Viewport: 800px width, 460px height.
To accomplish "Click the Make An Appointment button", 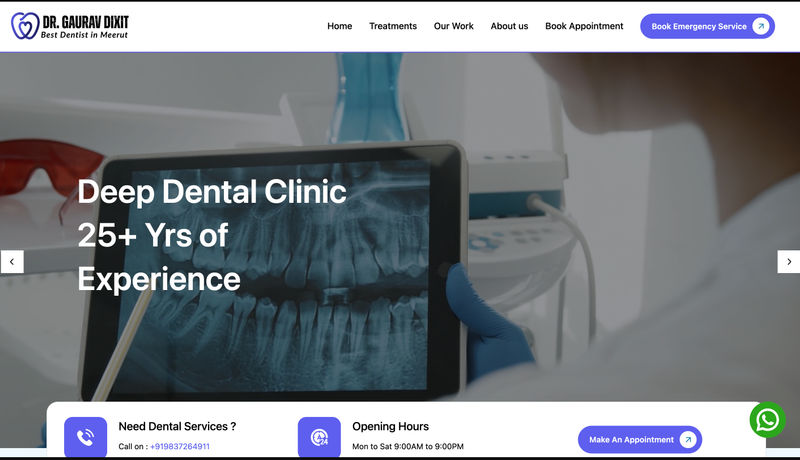I will pos(640,439).
